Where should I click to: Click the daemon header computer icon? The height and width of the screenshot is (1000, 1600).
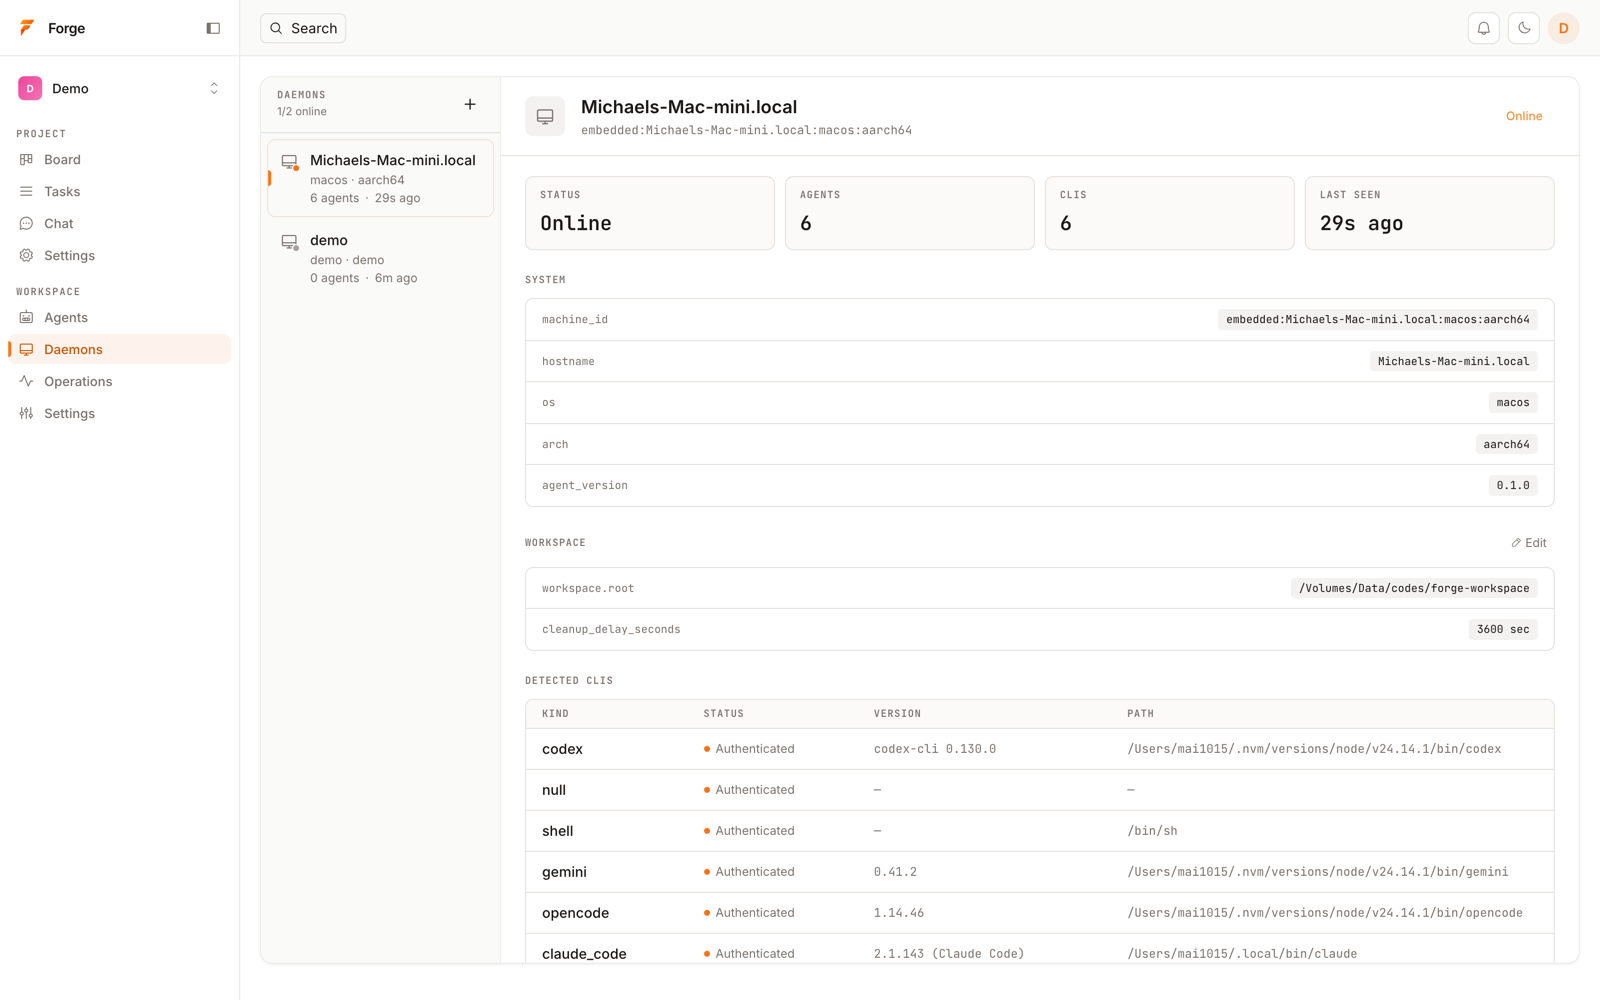tap(545, 116)
